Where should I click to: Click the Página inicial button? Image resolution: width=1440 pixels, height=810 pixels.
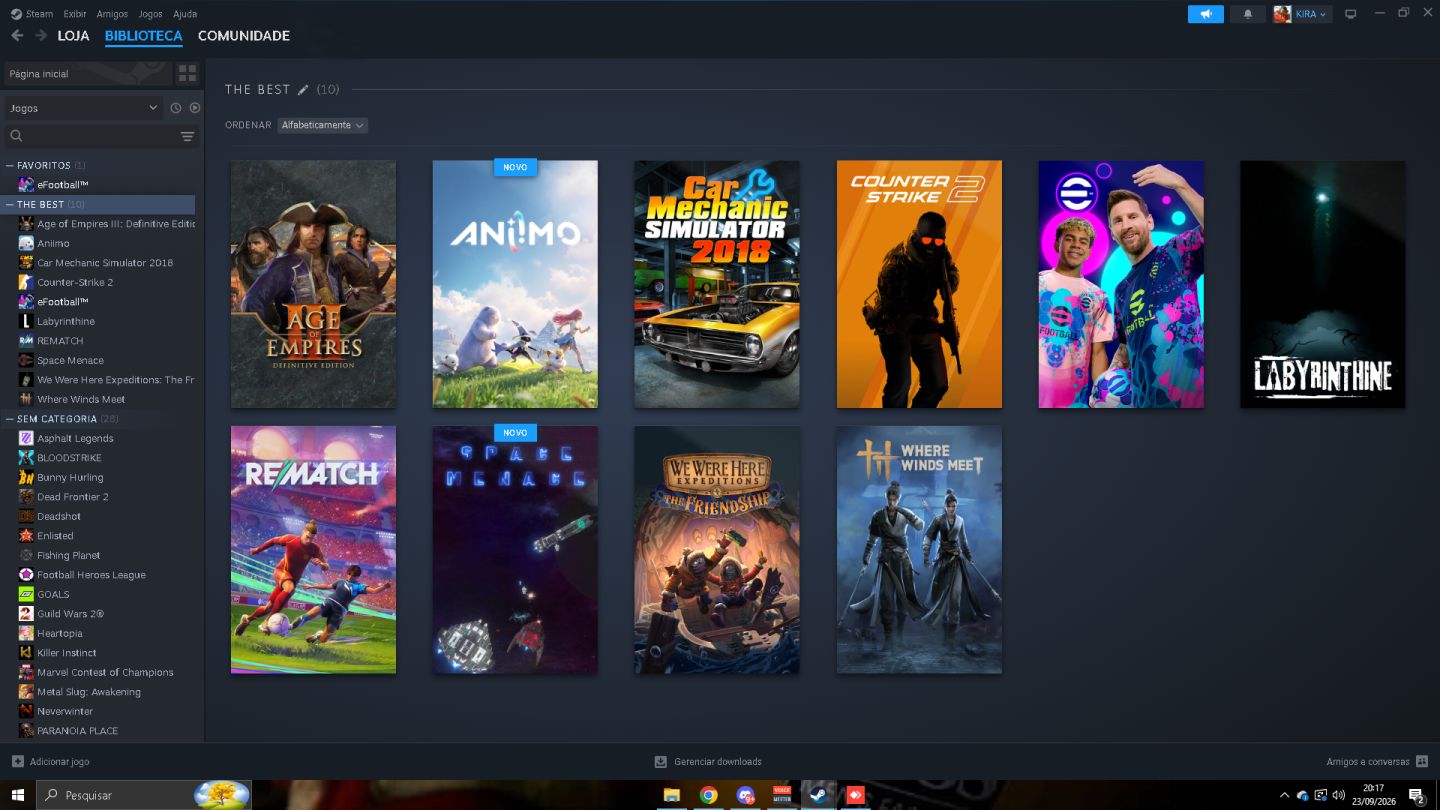pos(87,73)
